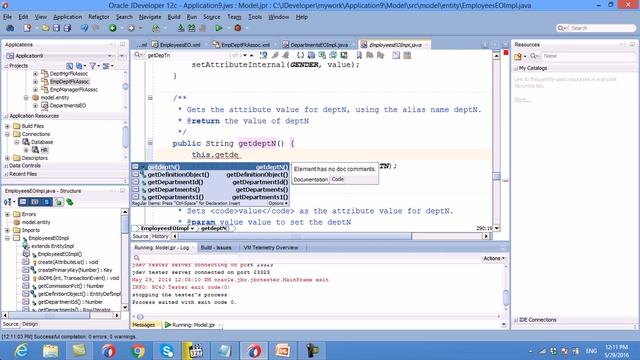Screen dimensions: 640x360
Task: Click the green Back navigation icon
Action: [113, 28]
